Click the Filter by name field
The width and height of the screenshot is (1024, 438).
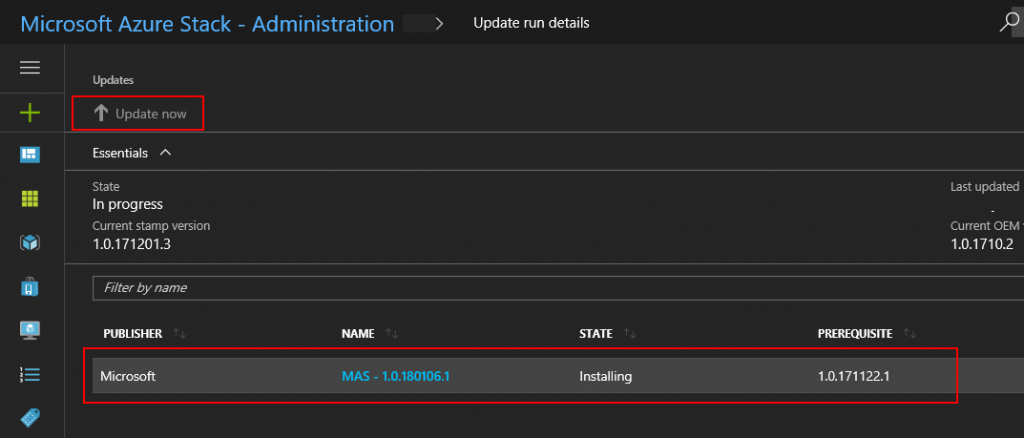click(558, 288)
